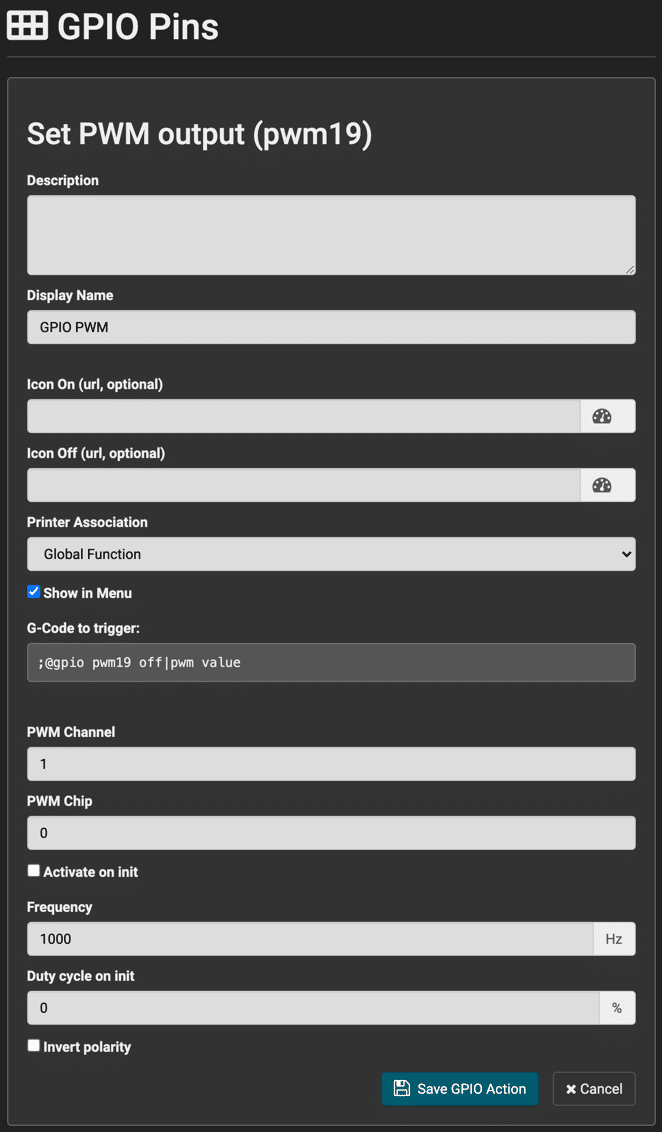Expand the Global Function dropdown arrow
The image size is (662, 1132).
click(625, 554)
